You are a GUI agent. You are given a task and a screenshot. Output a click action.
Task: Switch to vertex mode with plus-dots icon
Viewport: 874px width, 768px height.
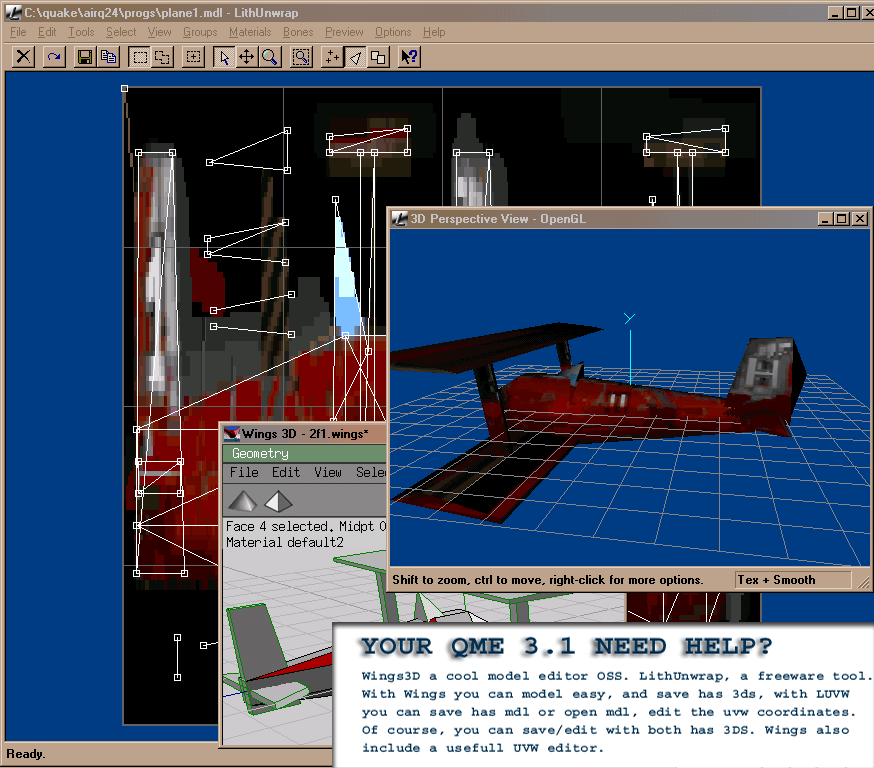pos(332,57)
